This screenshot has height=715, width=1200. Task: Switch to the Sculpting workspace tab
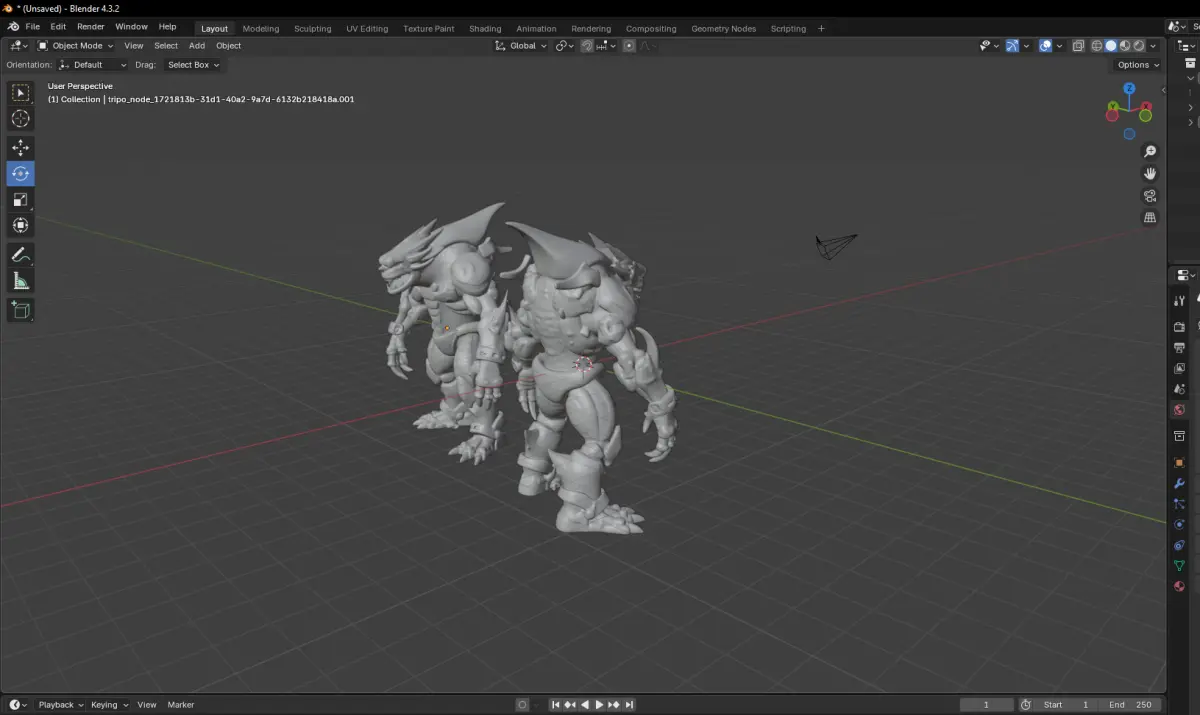(x=312, y=28)
